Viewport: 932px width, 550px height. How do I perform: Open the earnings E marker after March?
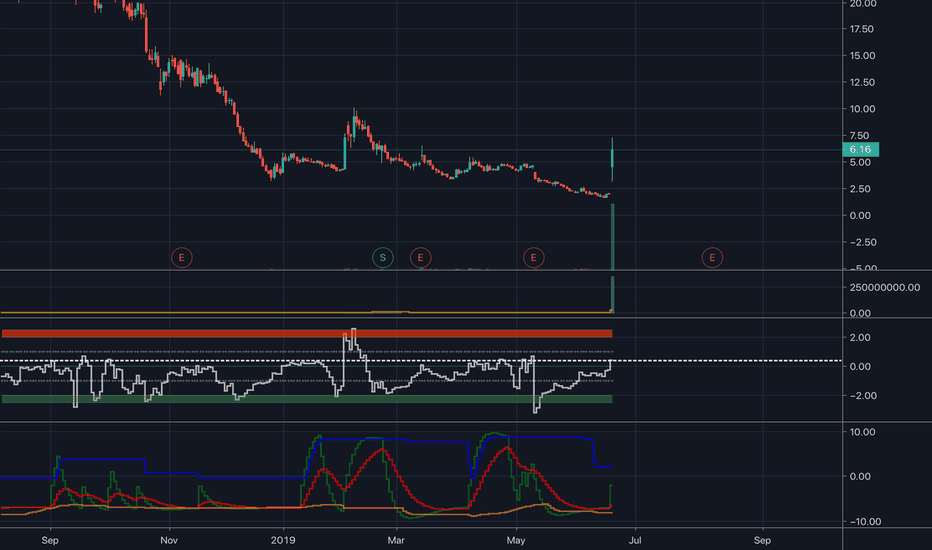[421, 257]
